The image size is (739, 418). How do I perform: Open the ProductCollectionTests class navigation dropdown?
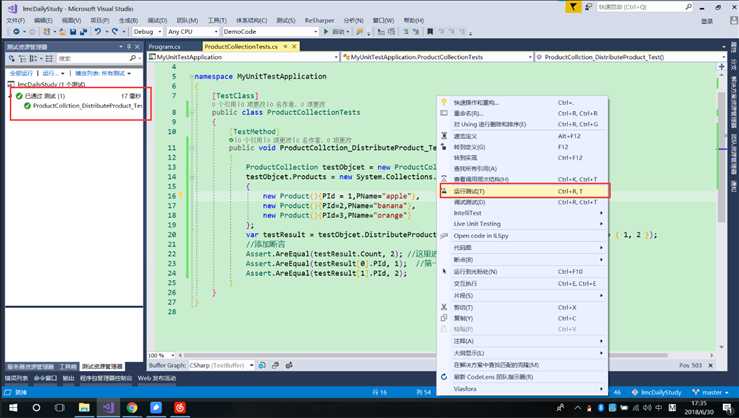point(437,57)
